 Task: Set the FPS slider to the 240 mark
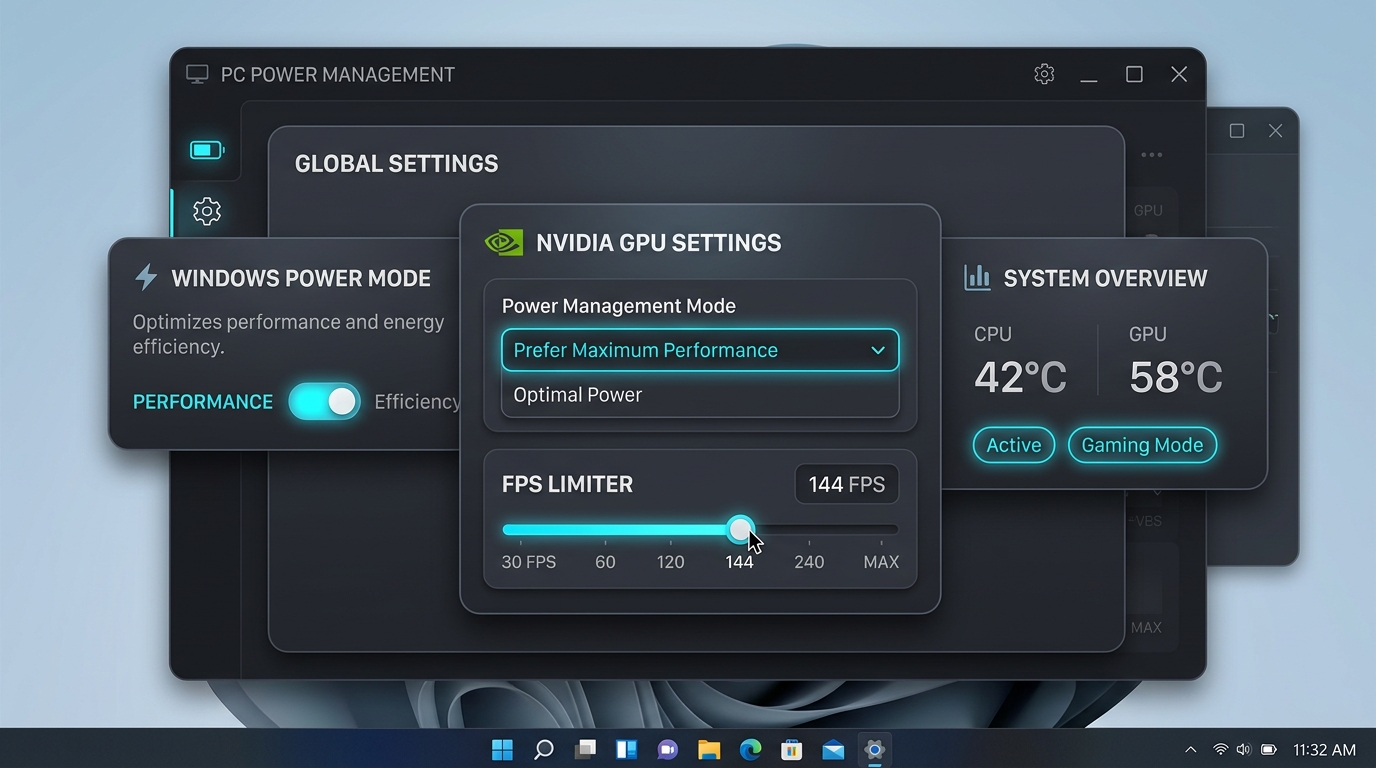pyautogui.click(x=809, y=530)
